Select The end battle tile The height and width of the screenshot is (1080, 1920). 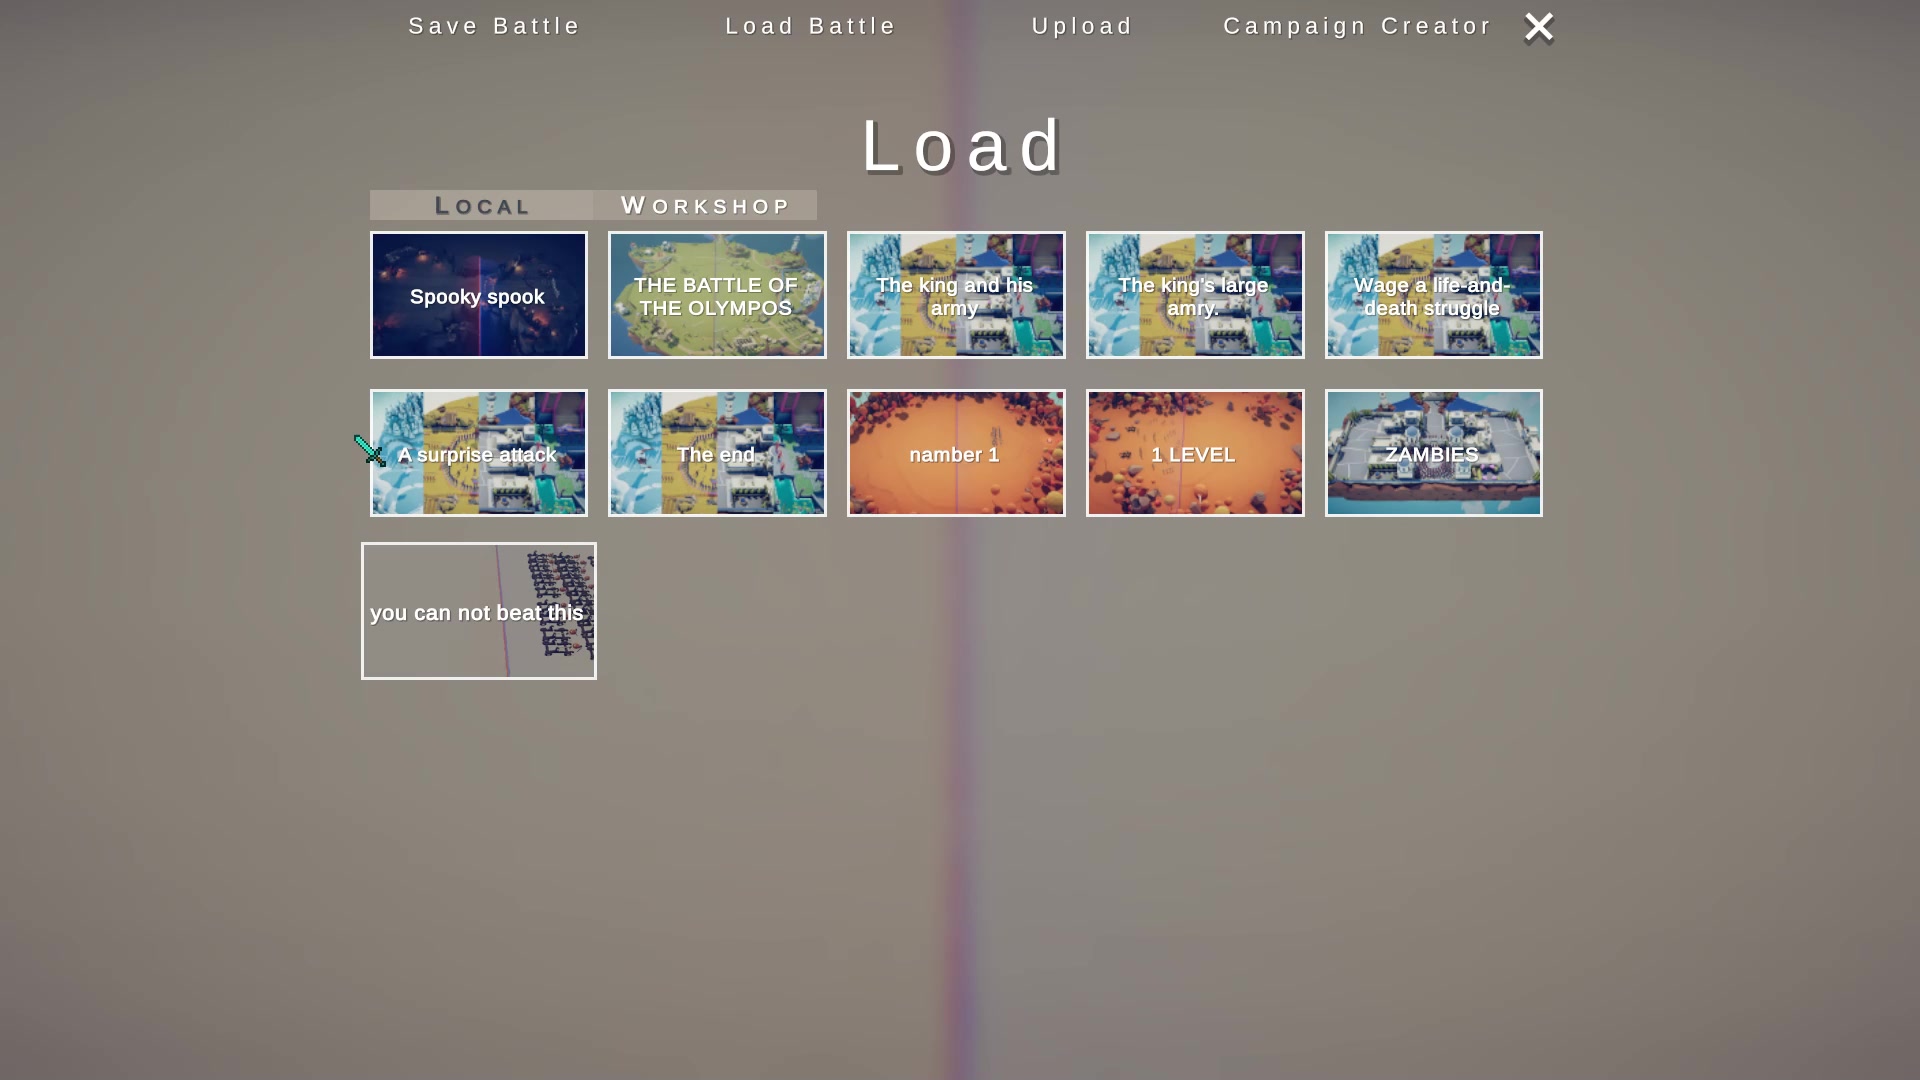716,454
